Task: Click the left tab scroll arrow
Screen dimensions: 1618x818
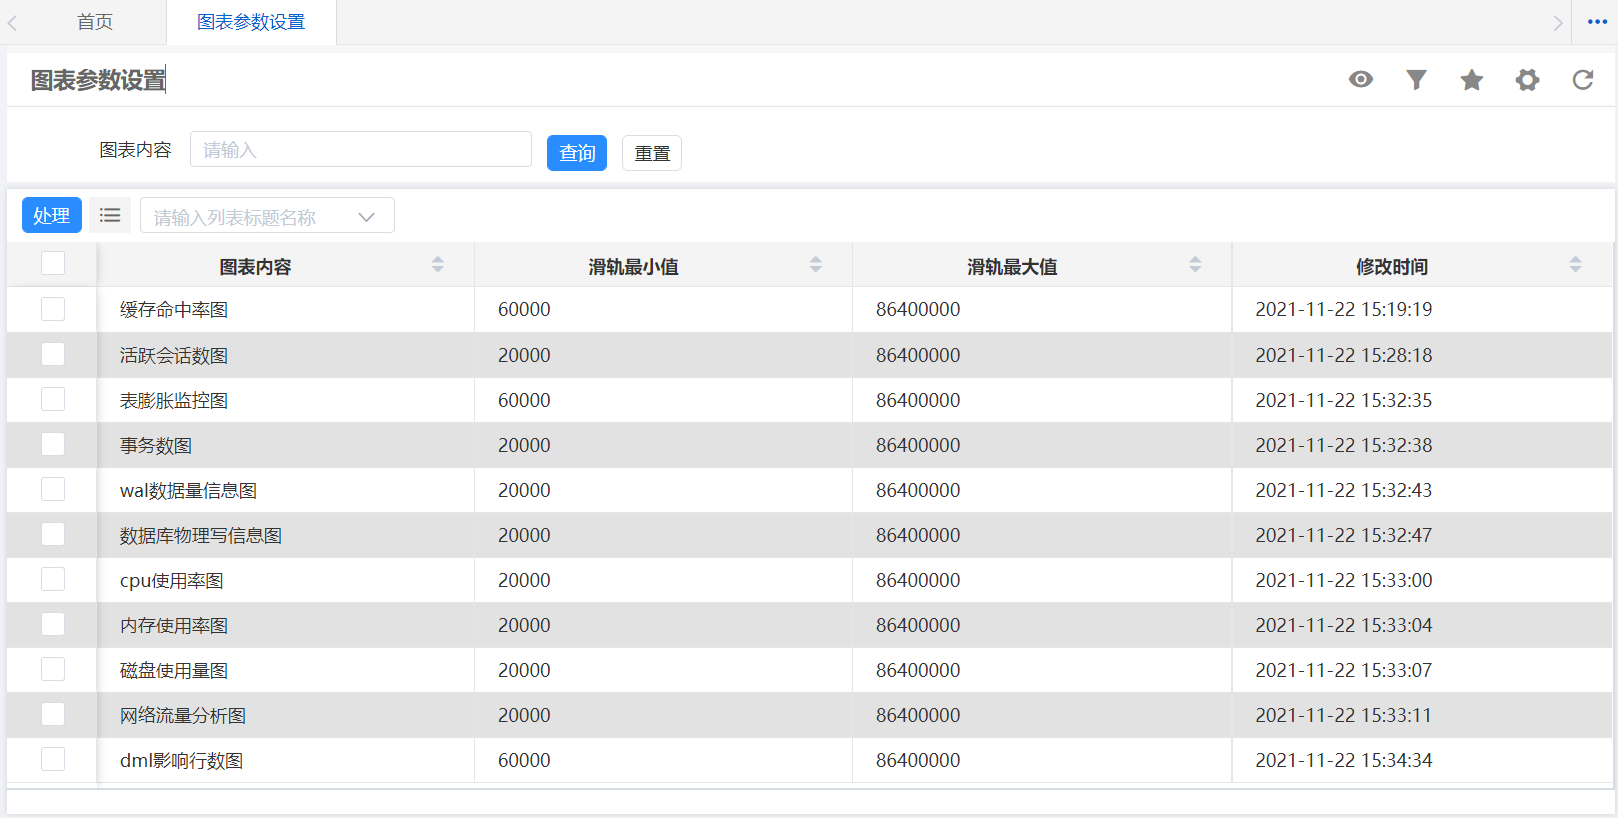Action: (12, 22)
